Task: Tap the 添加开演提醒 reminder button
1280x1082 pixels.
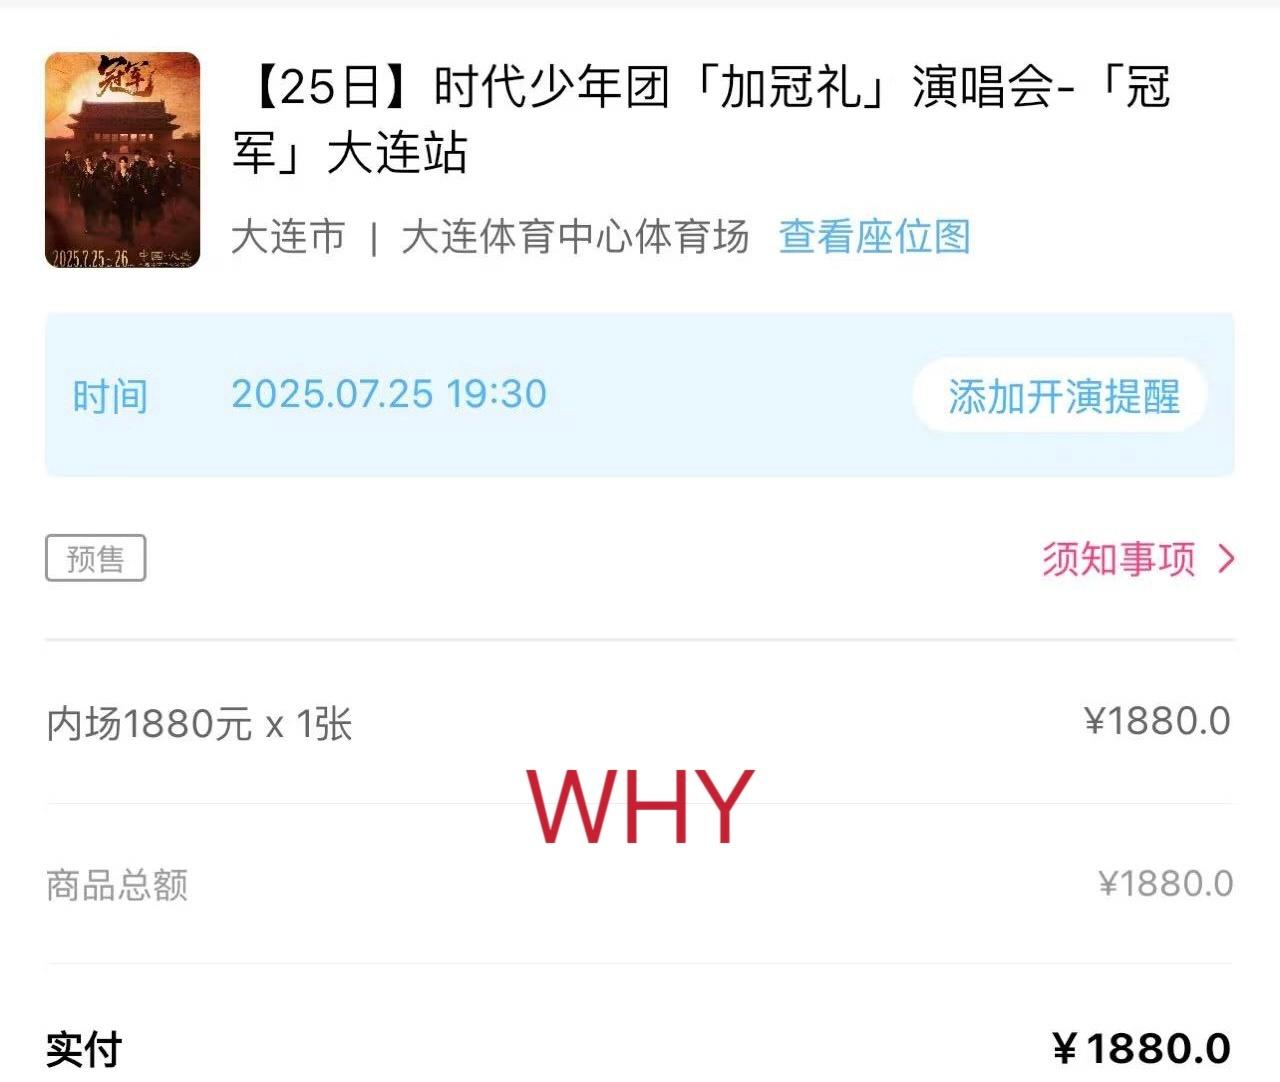Action: pos(1063,396)
